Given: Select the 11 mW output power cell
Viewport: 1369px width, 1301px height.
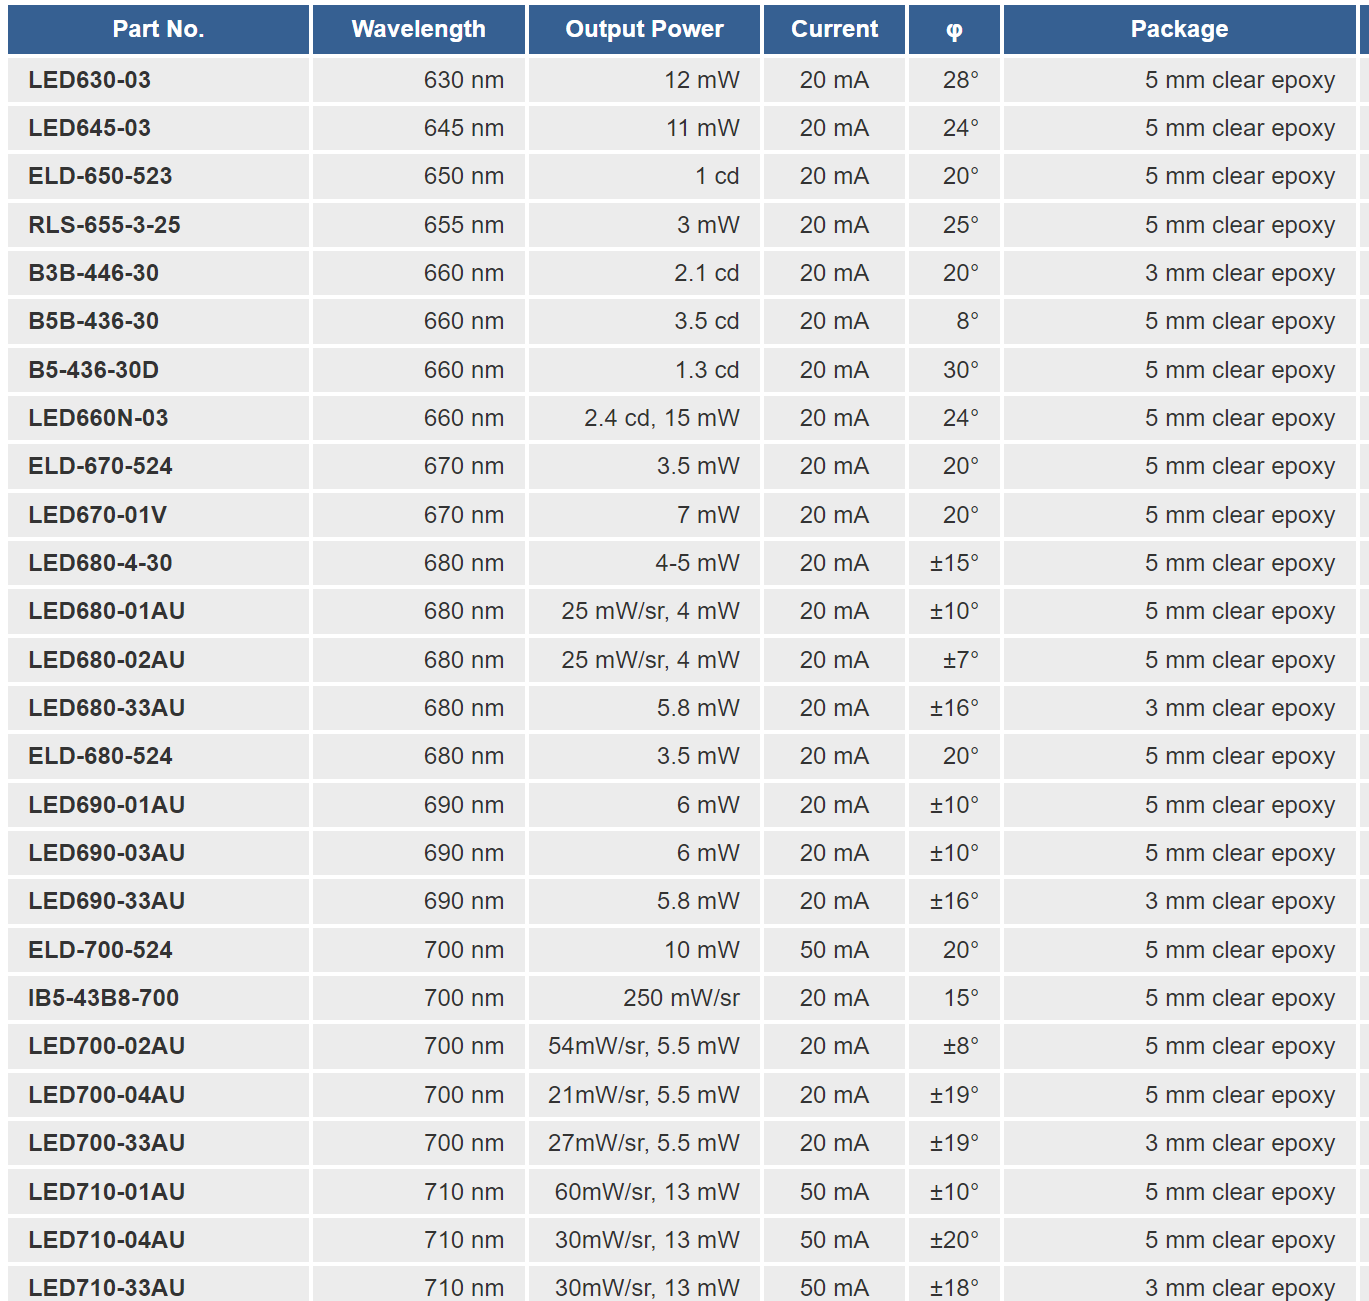Looking at the screenshot, I should [x=644, y=128].
